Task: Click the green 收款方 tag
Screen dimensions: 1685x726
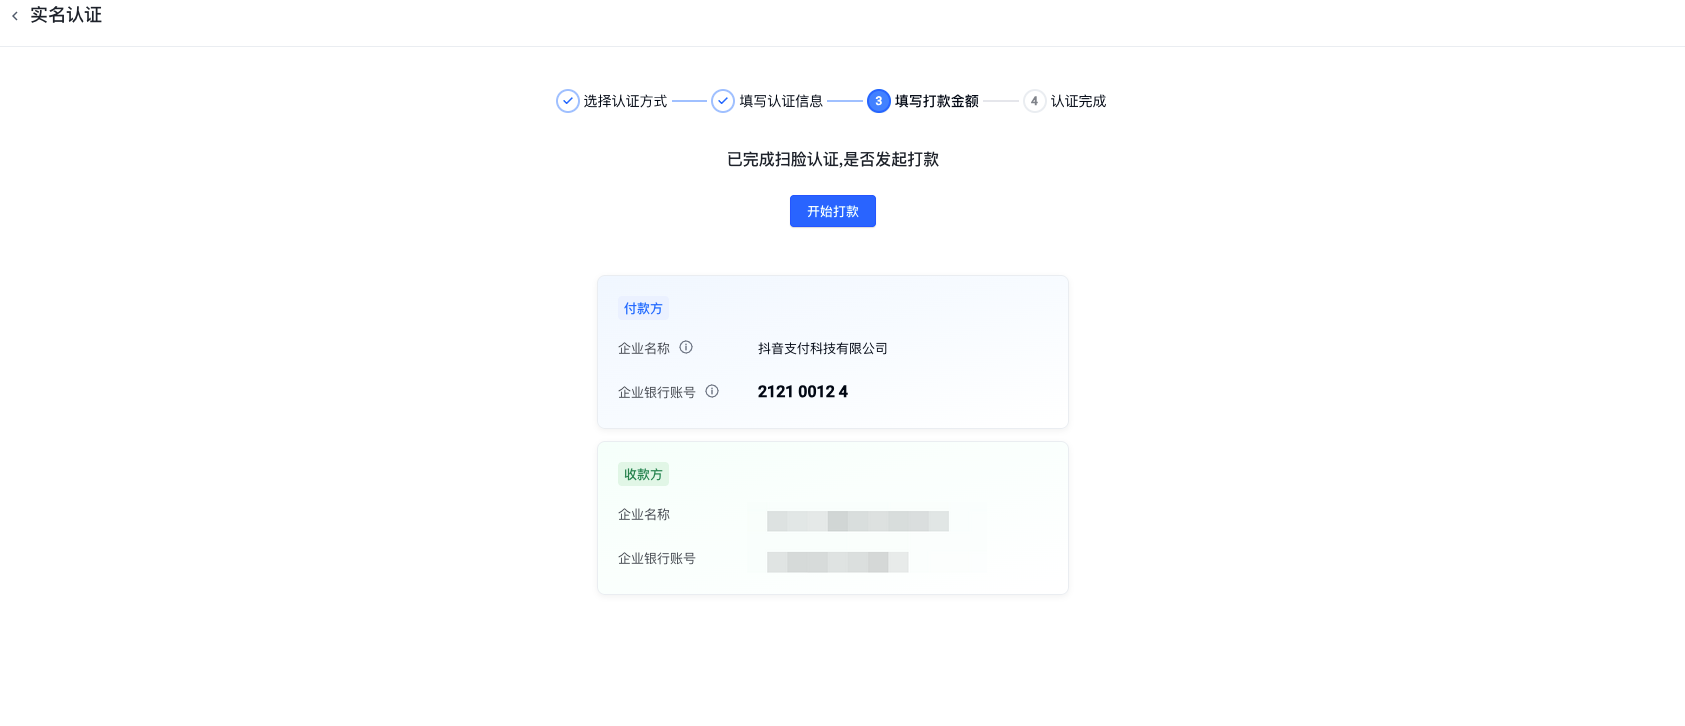Action: (x=643, y=475)
